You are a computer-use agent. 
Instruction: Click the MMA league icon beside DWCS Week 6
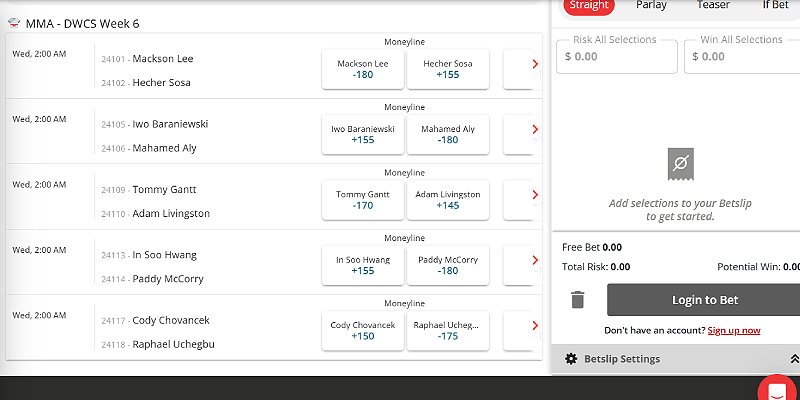14,22
